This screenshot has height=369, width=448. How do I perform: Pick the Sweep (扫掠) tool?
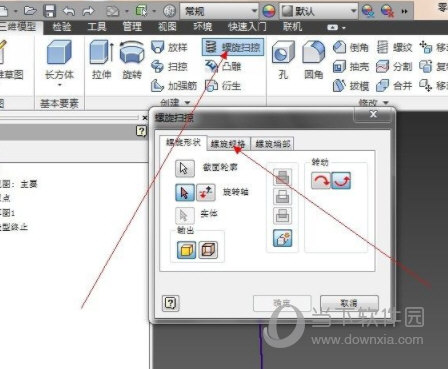pos(169,67)
